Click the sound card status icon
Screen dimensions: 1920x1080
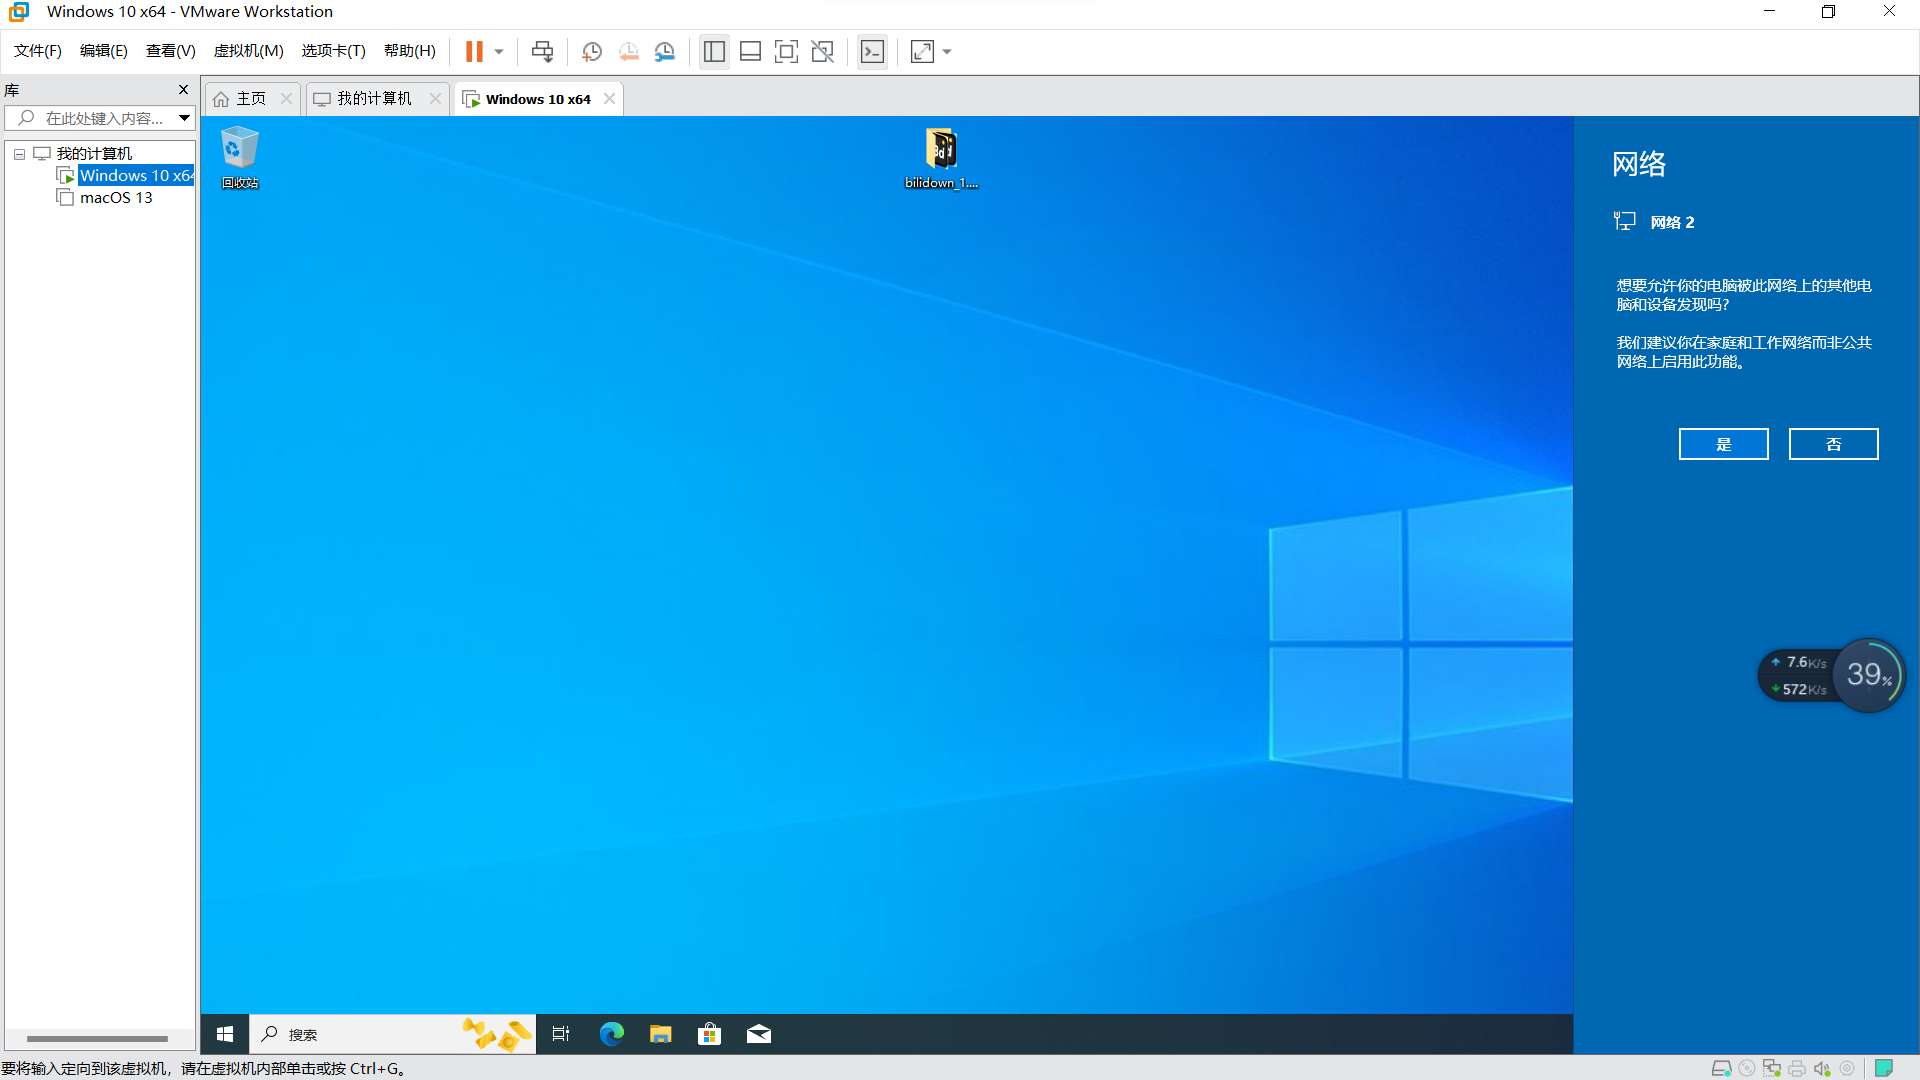[x=1822, y=1068]
